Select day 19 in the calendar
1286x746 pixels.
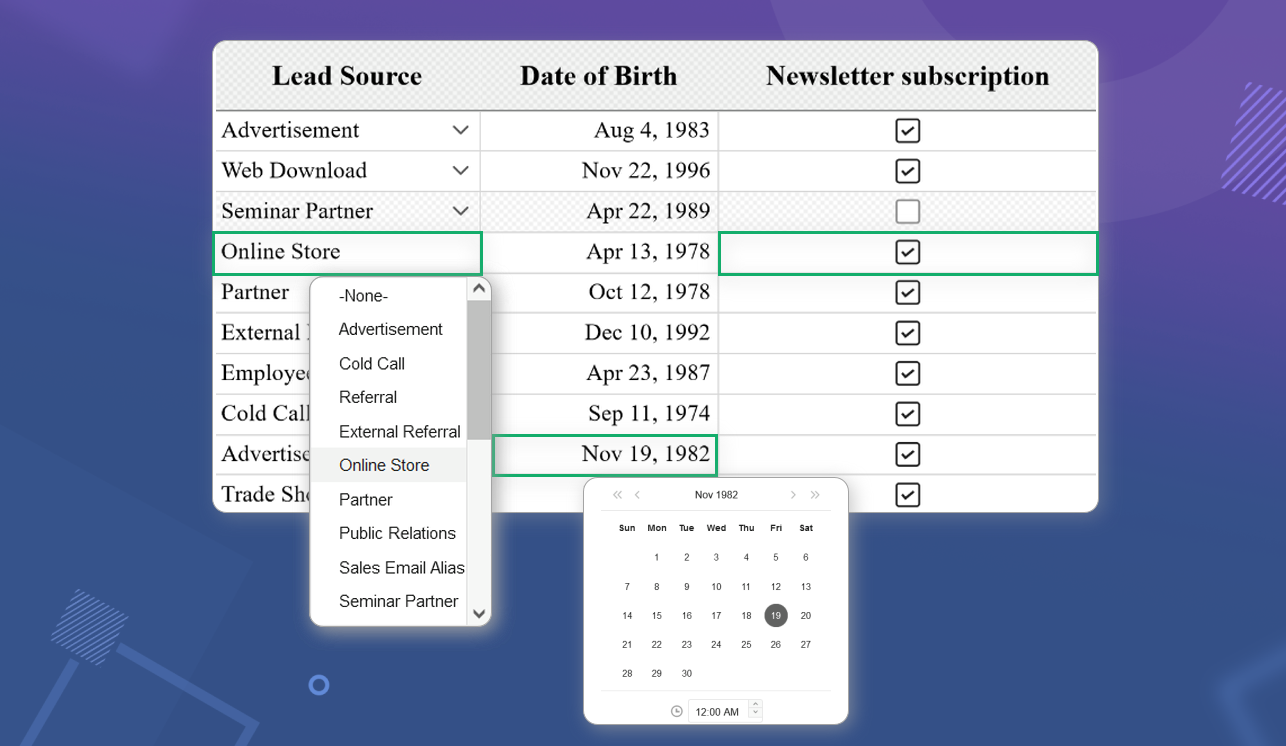click(776, 616)
